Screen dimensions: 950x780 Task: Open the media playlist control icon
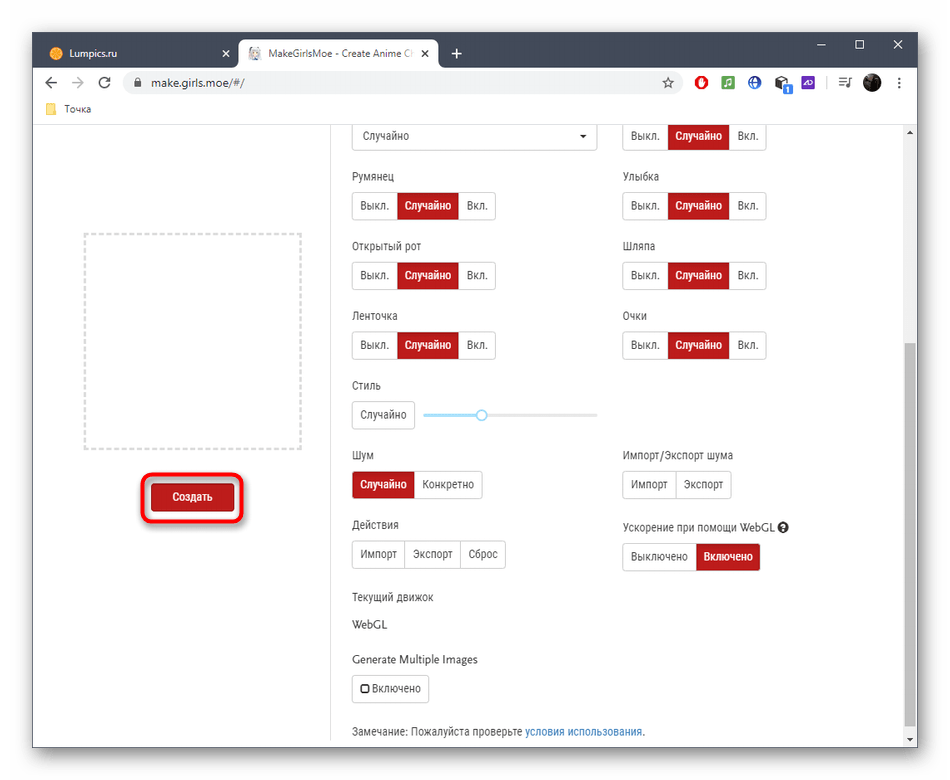coord(844,83)
